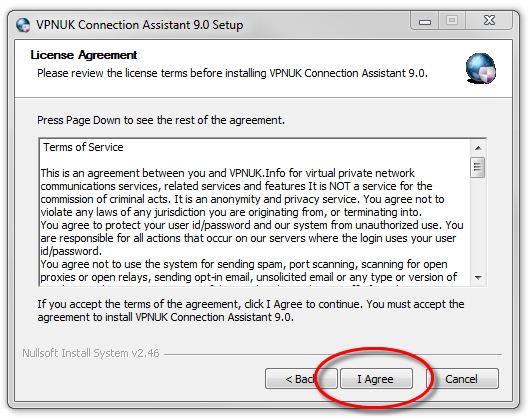The height and width of the screenshot is (419, 531).
Task: Click the empty scrollbar track below thumb
Action: pyautogui.click(x=478, y=224)
